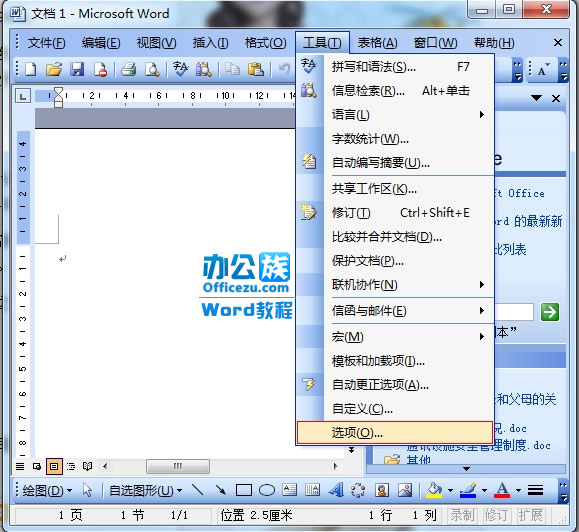Open the 编辑(E) menu

pos(101,43)
